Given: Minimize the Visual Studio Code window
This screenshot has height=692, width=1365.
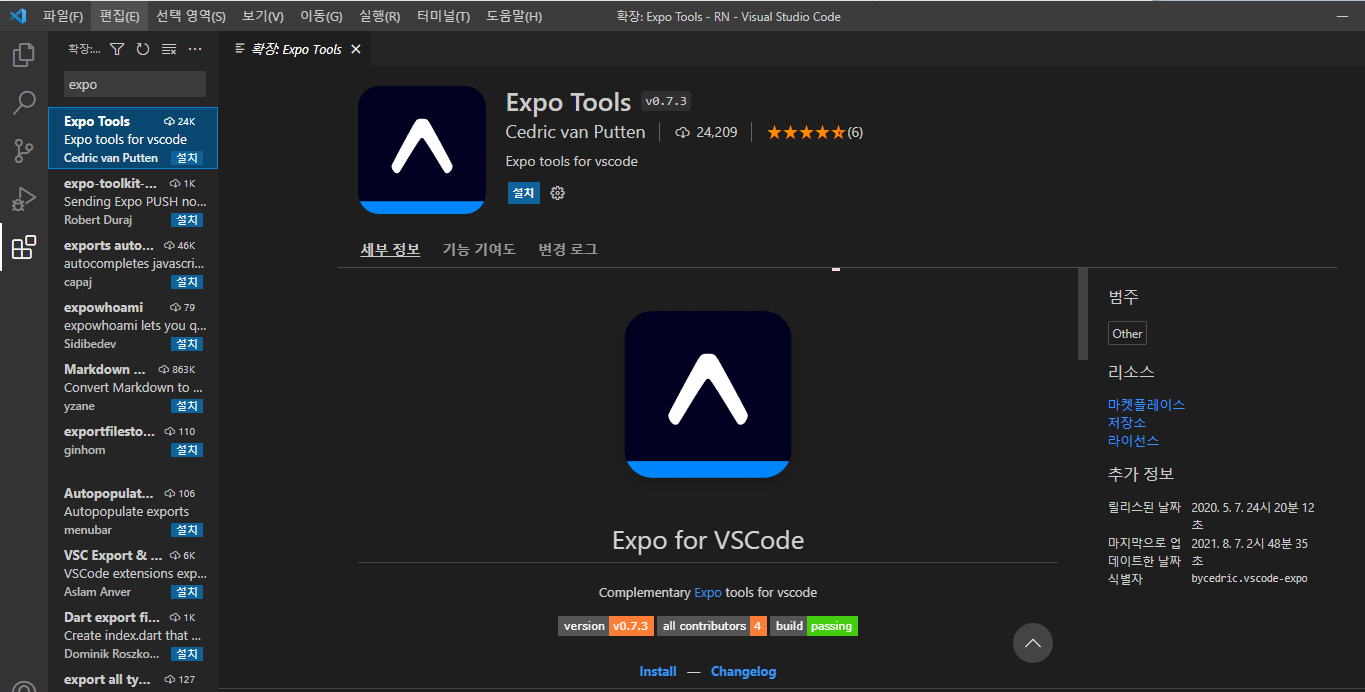Looking at the screenshot, I should click(1344, 16).
